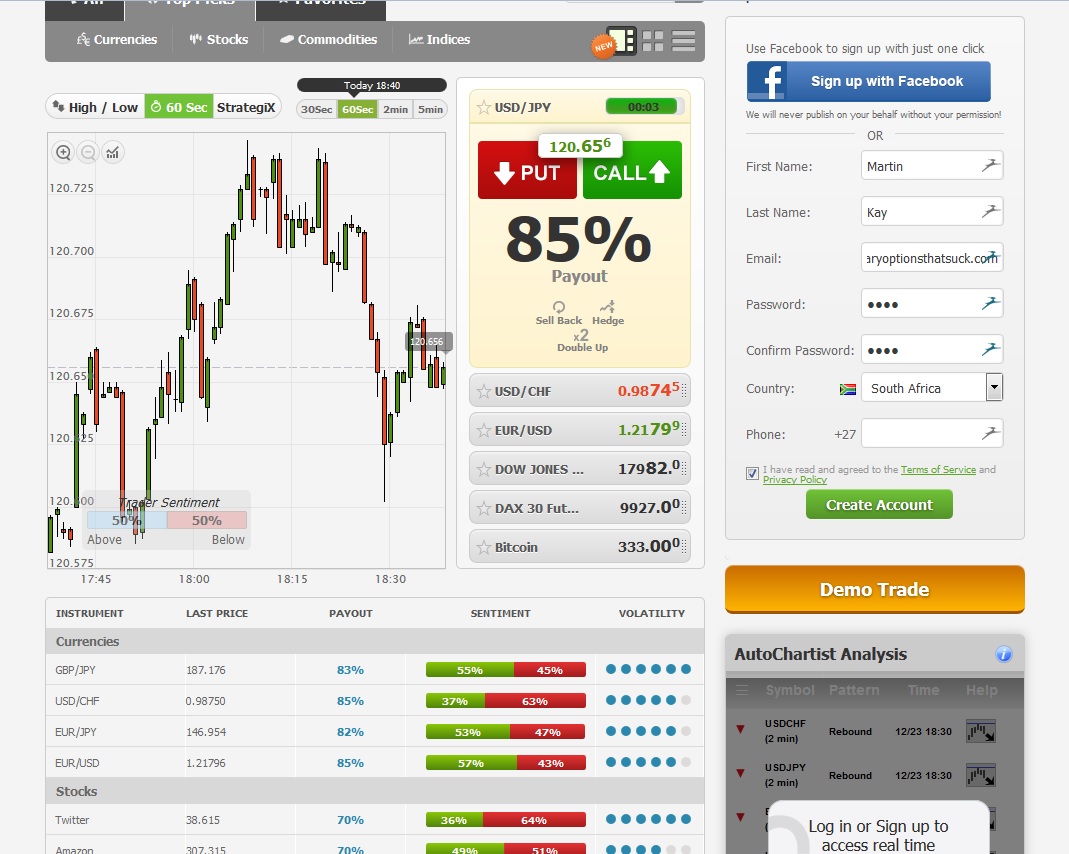Screen dimensions: 1069x854
Task: Favorite USD/JPY with the star
Action: [483, 108]
